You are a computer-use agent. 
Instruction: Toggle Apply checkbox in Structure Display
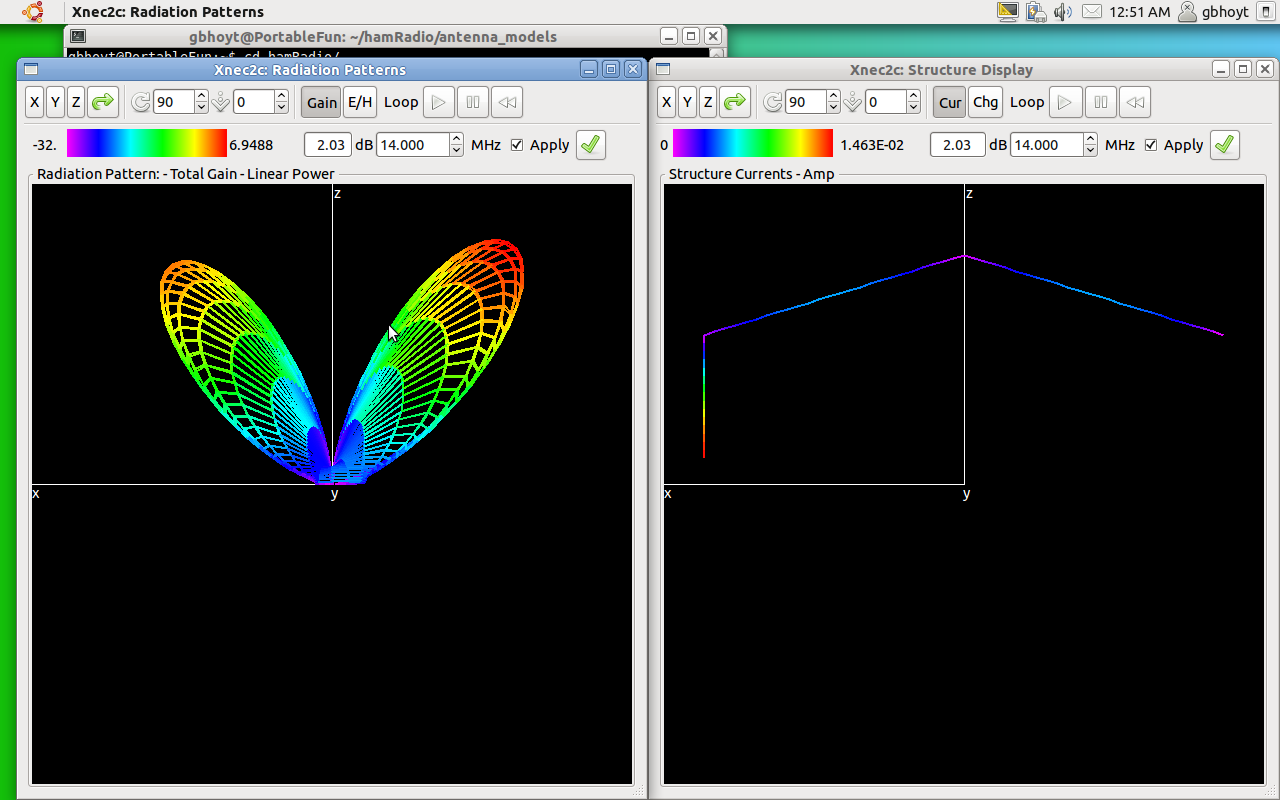point(1151,145)
